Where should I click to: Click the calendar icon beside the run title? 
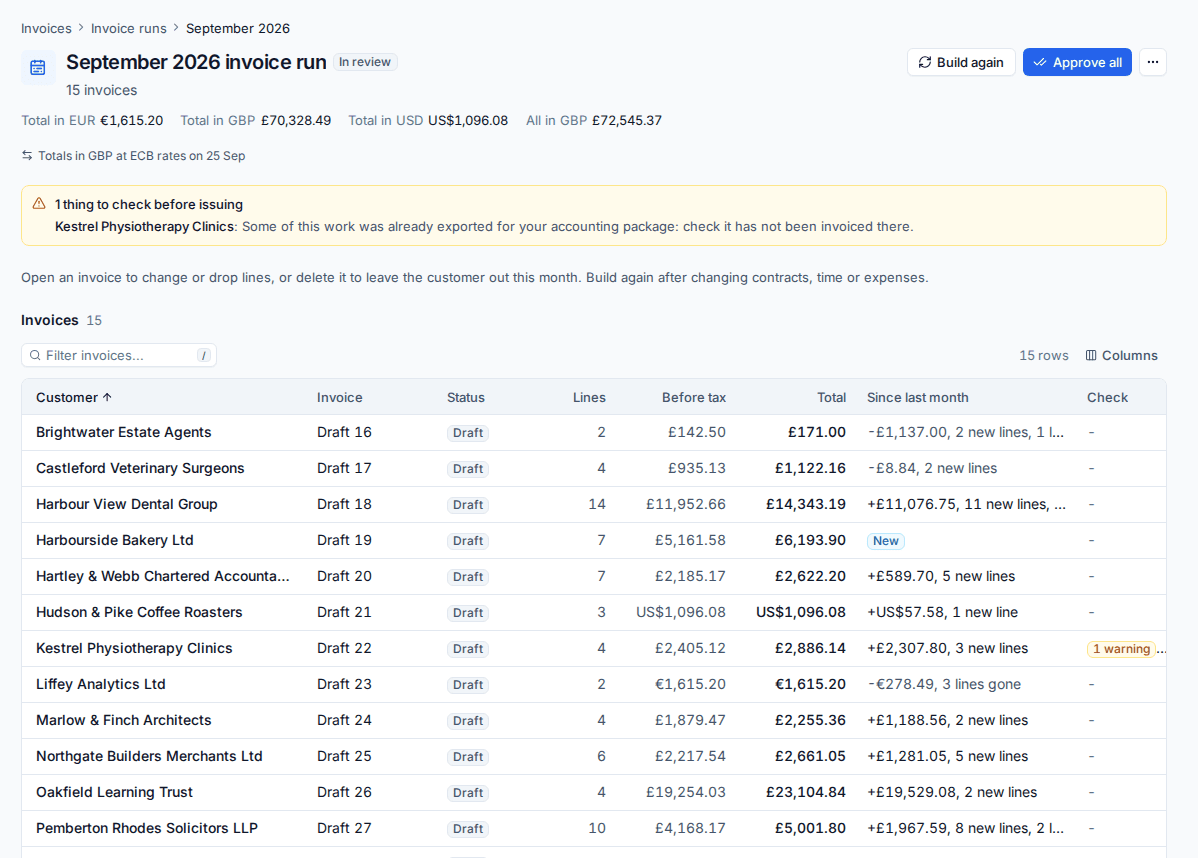37,68
